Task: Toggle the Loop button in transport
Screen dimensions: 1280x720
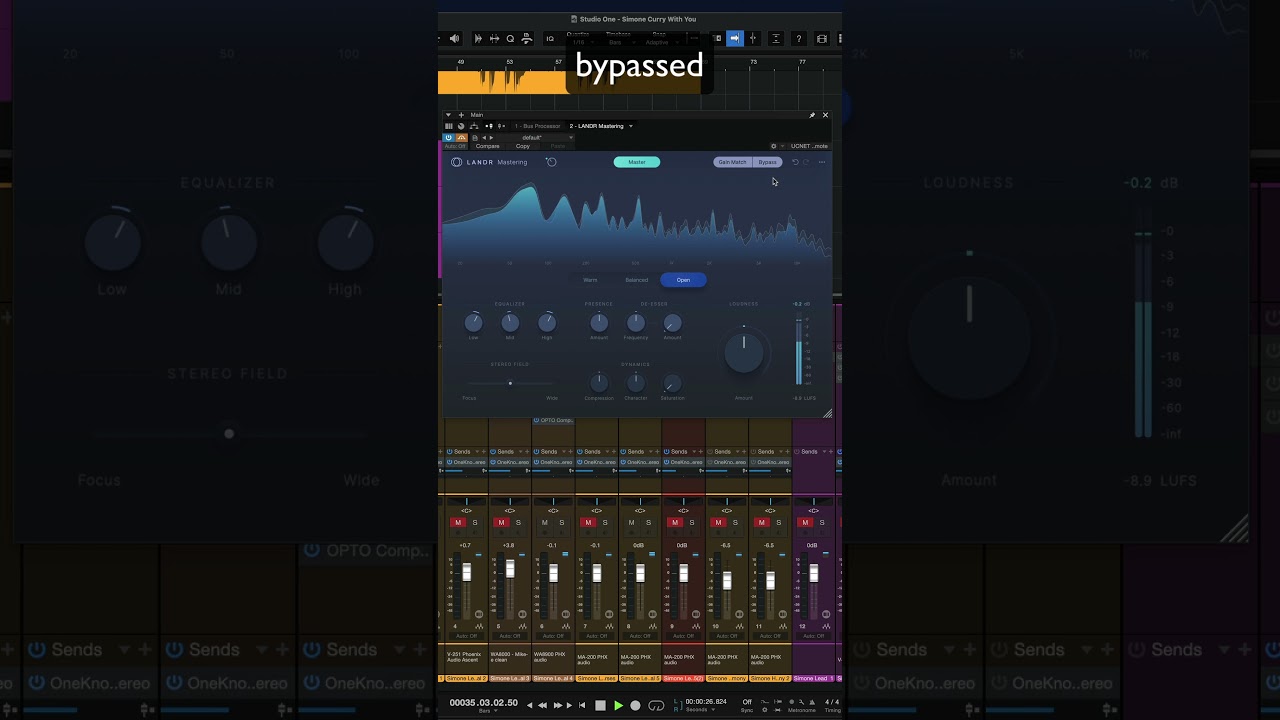Action: [x=656, y=705]
